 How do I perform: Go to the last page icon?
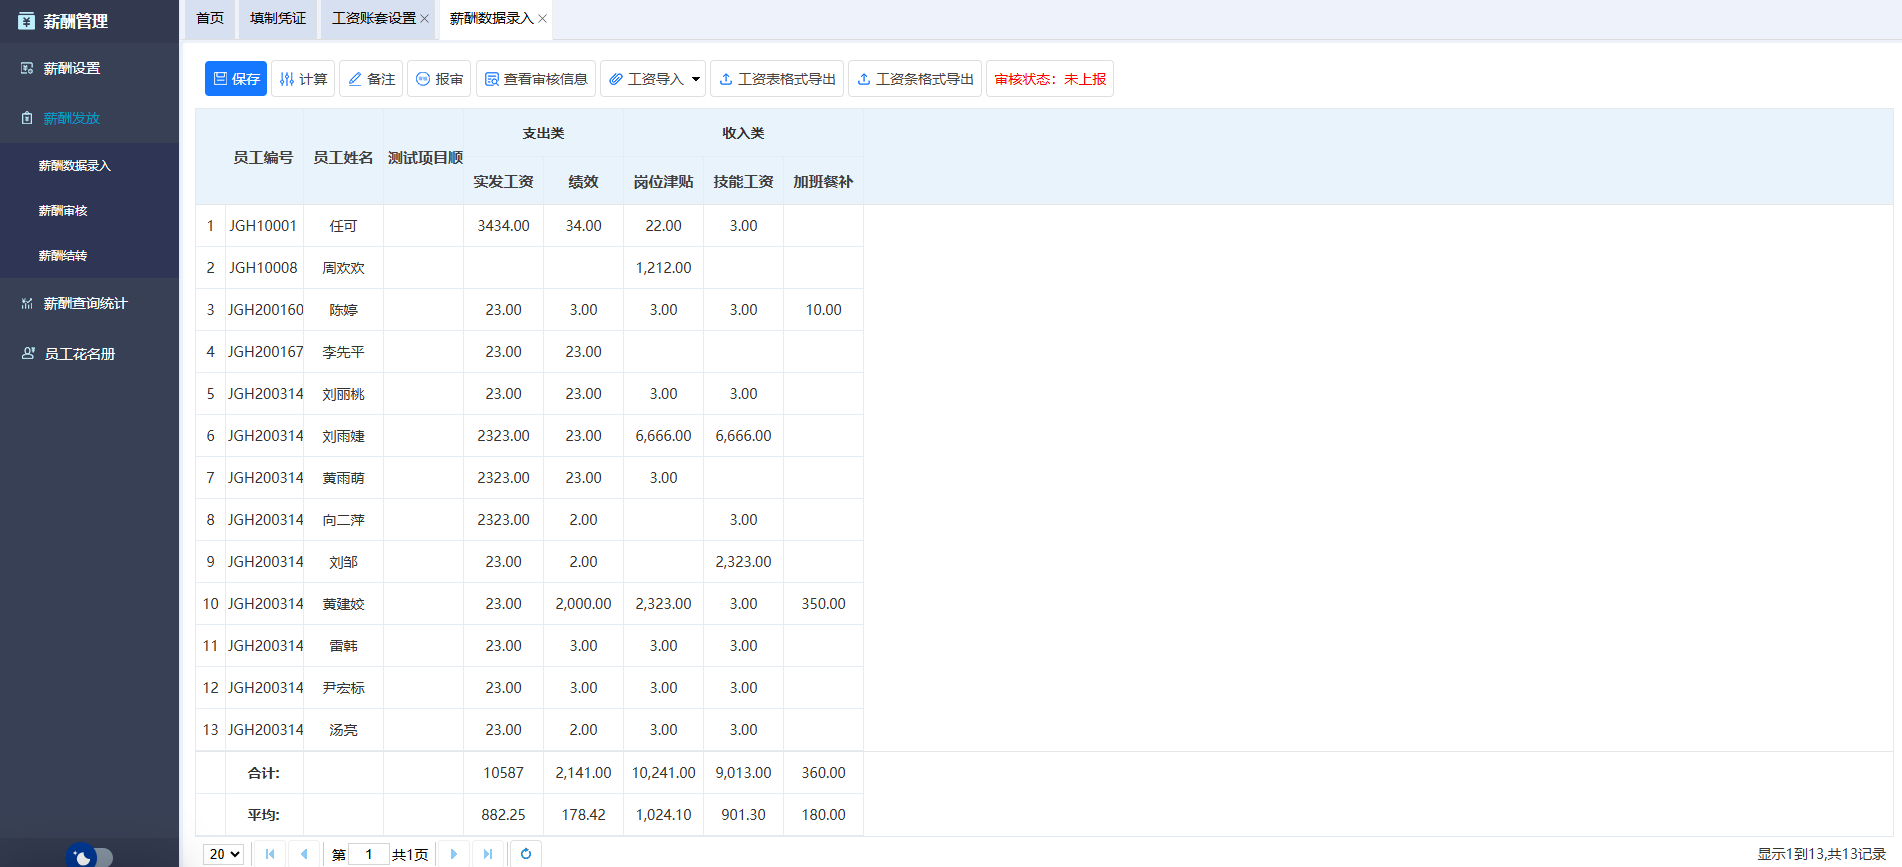pos(488,854)
